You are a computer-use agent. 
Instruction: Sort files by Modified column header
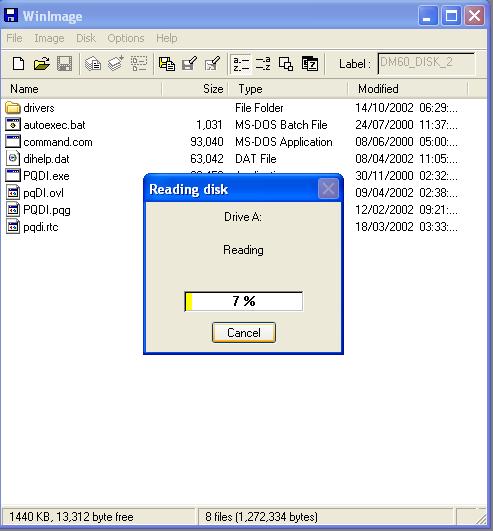coord(408,89)
